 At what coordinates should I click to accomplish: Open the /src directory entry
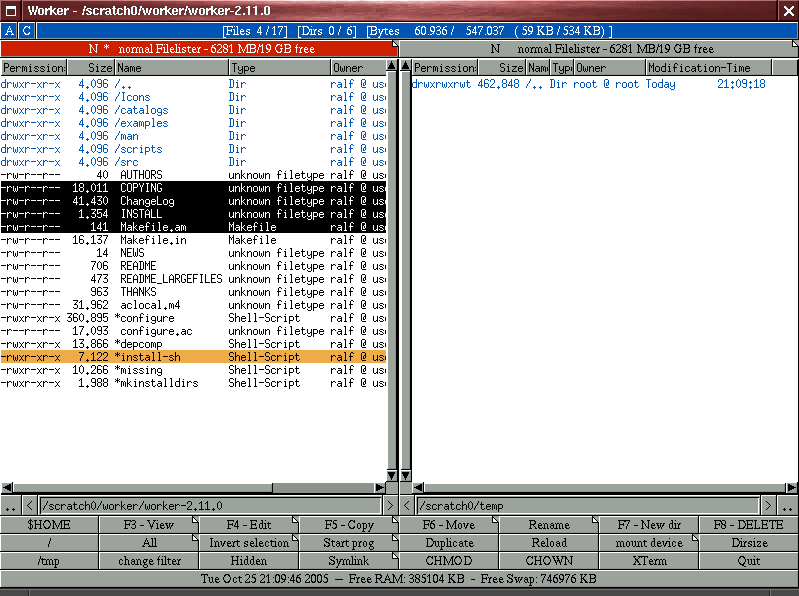tap(193, 162)
